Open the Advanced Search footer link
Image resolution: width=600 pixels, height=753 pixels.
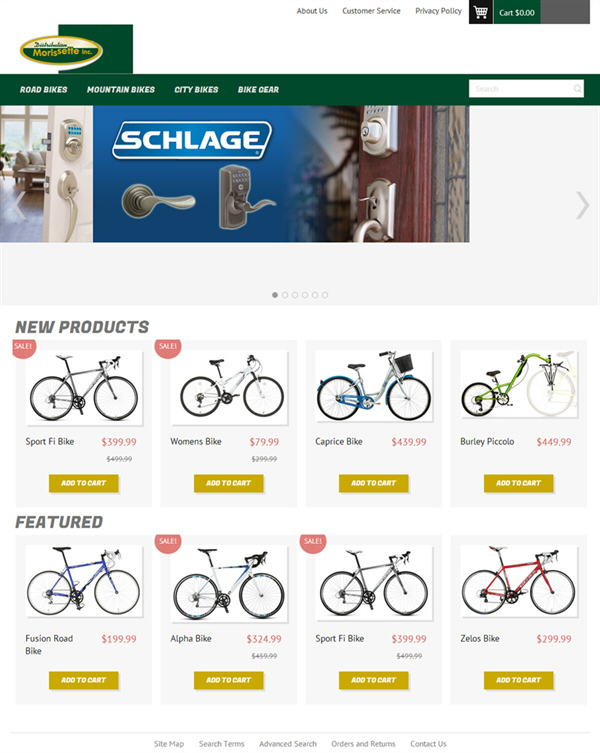(288, 744)
